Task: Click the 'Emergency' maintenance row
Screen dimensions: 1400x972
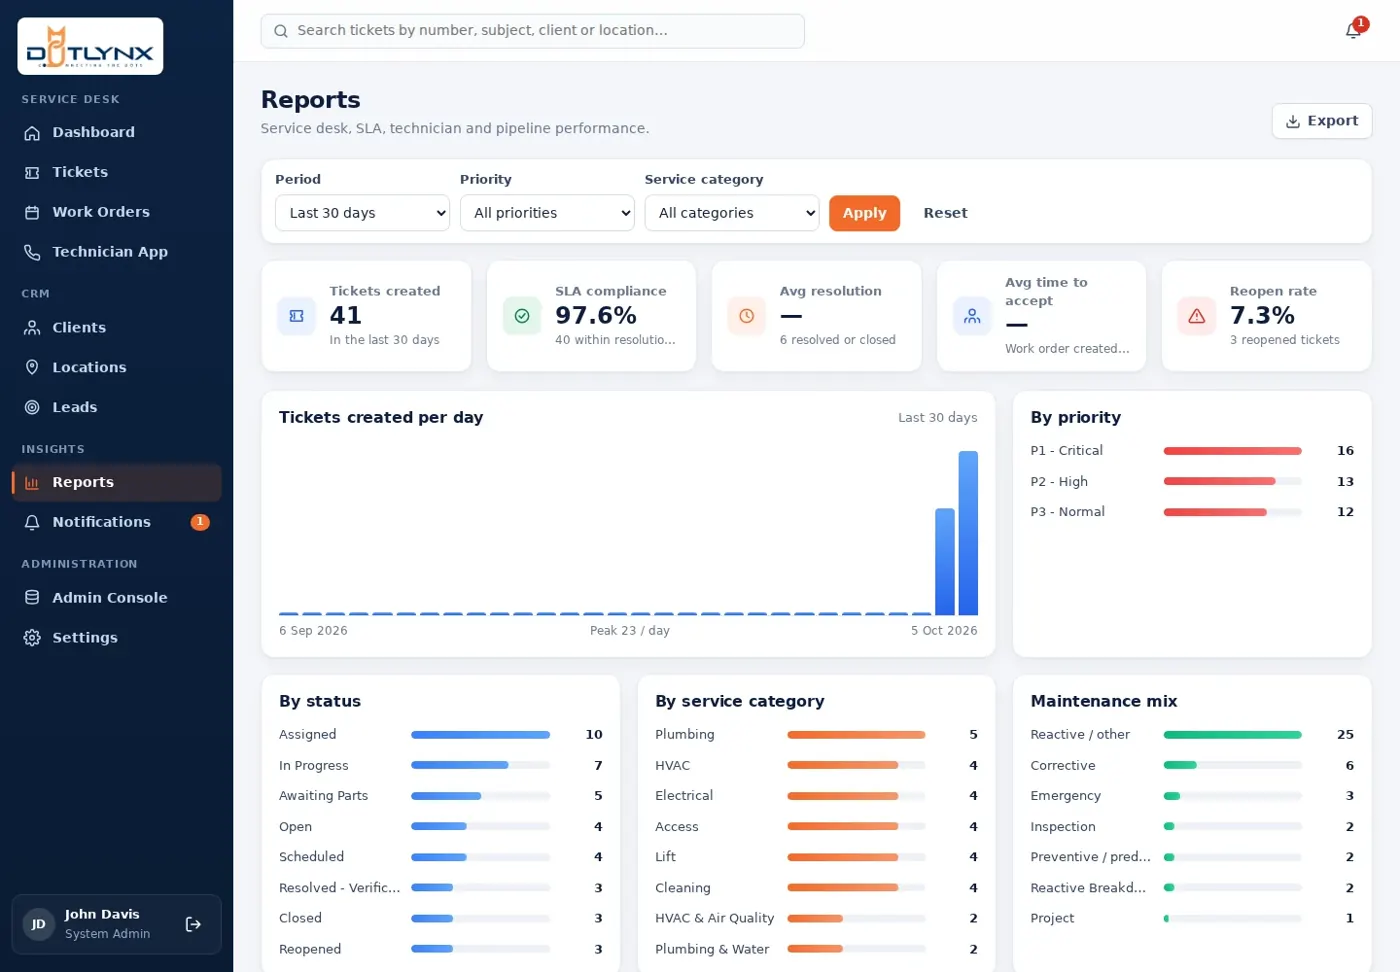Action: click(1192, 796)
